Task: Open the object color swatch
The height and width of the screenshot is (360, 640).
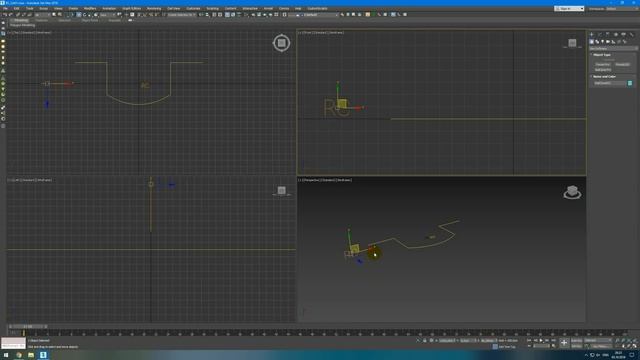Action: tap(630, 83)
